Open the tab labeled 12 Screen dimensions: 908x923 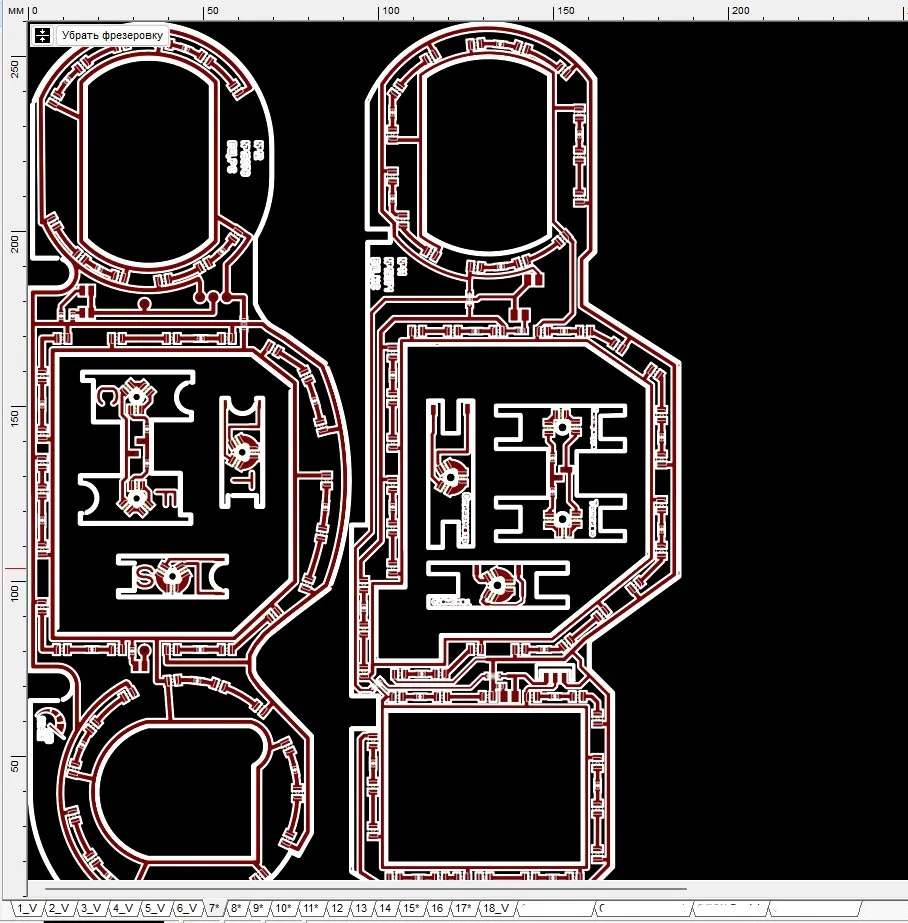pos(337,909)
